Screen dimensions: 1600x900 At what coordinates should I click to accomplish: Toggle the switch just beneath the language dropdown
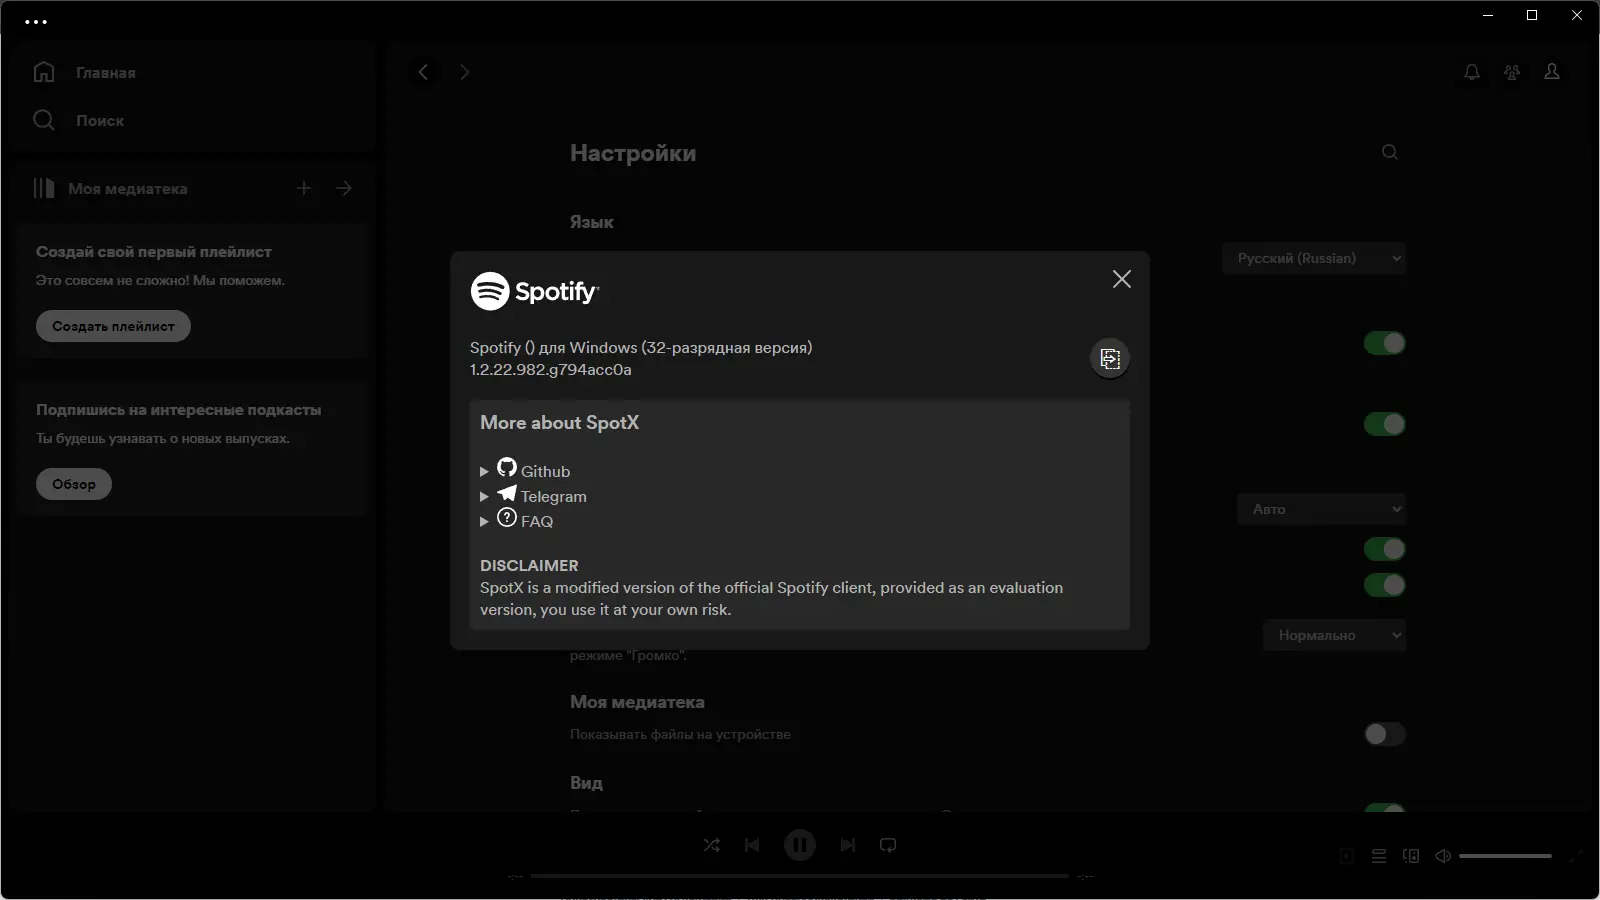(x=1385, y=343)
